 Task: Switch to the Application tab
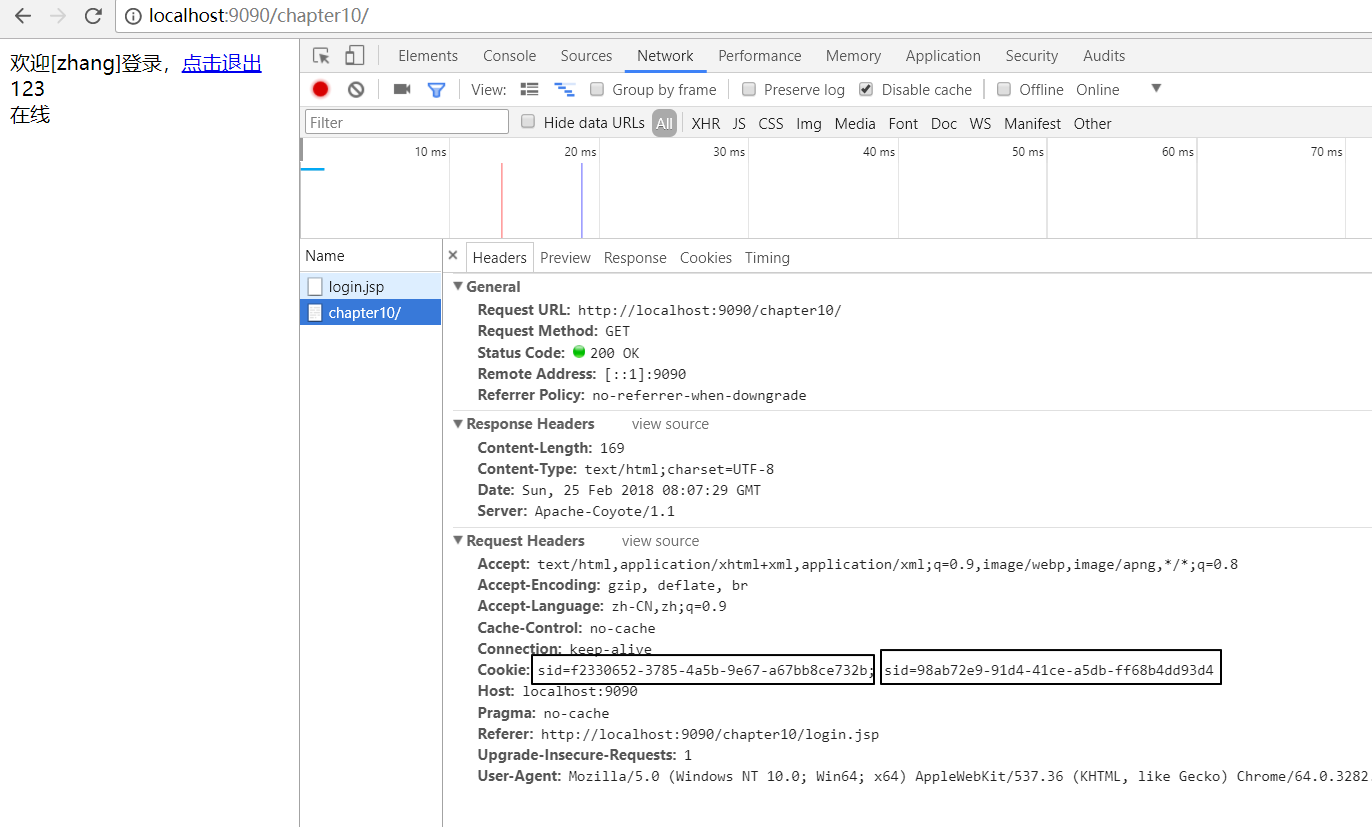coord(943,56)
